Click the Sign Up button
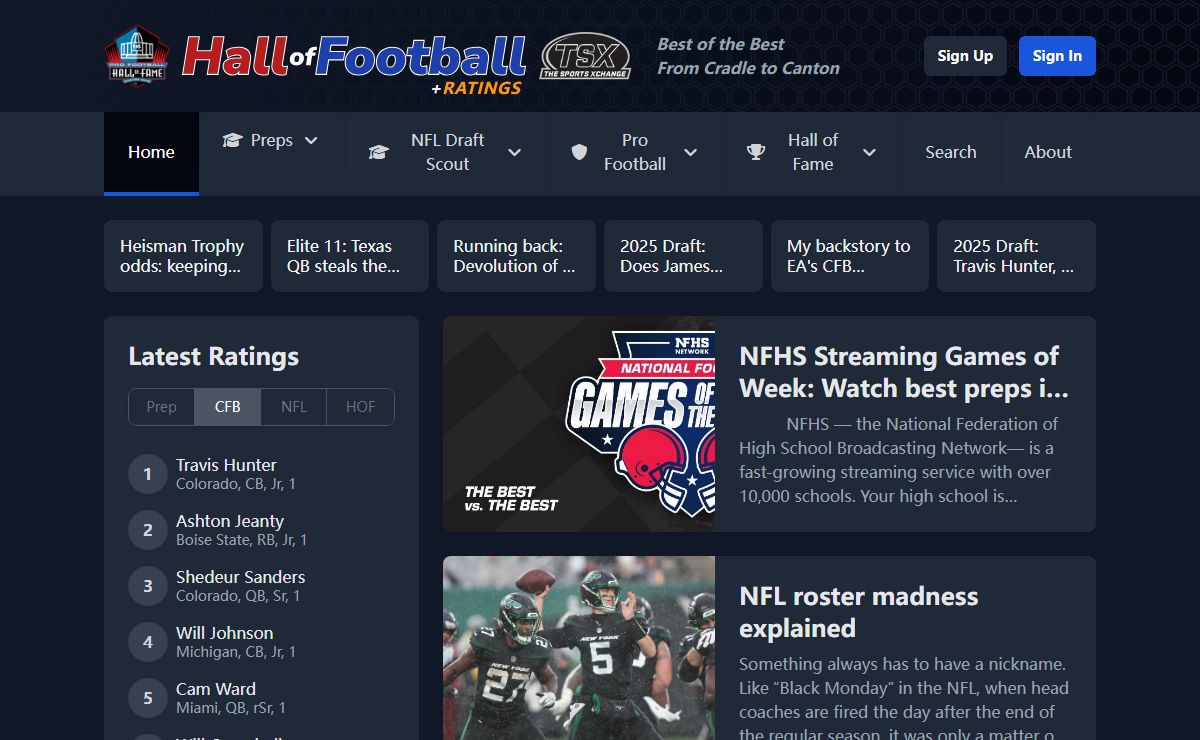 [965, 56]
